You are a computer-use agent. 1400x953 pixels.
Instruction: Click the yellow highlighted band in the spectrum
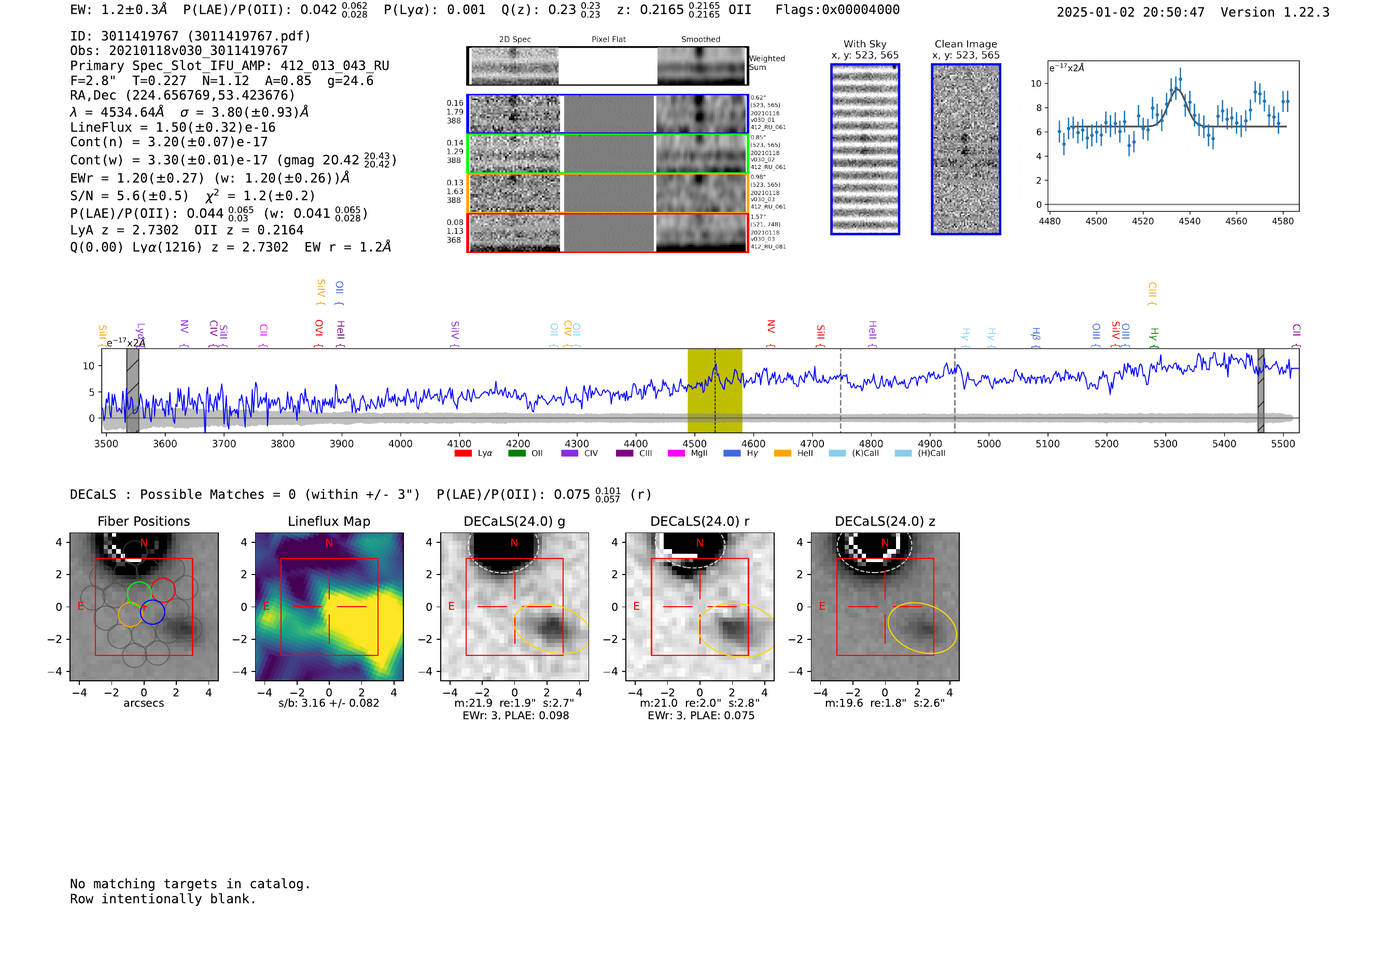(715, 391)
